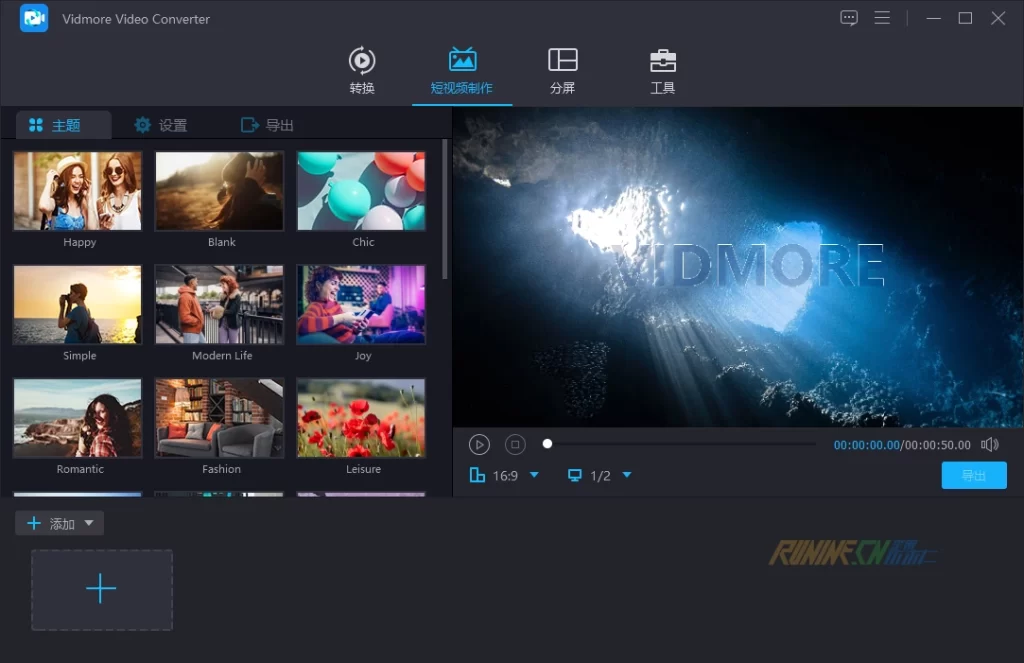
Task: Select the MV maker (短视频制作) module
Action: tap(462, 62)
